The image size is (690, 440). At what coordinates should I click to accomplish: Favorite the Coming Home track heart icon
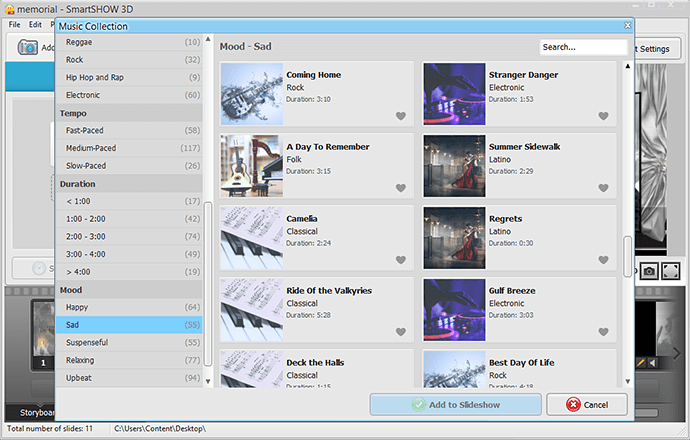tap(400, 116)
